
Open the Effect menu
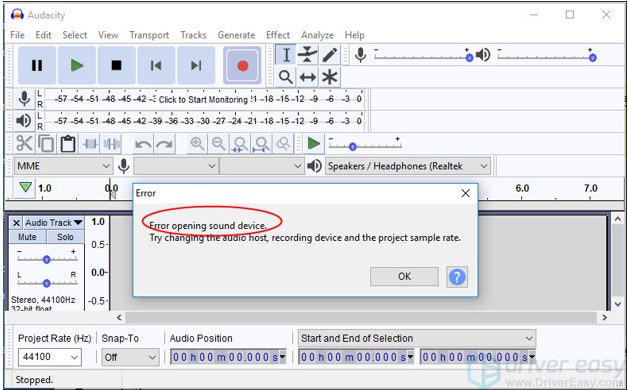pos(278,35)
